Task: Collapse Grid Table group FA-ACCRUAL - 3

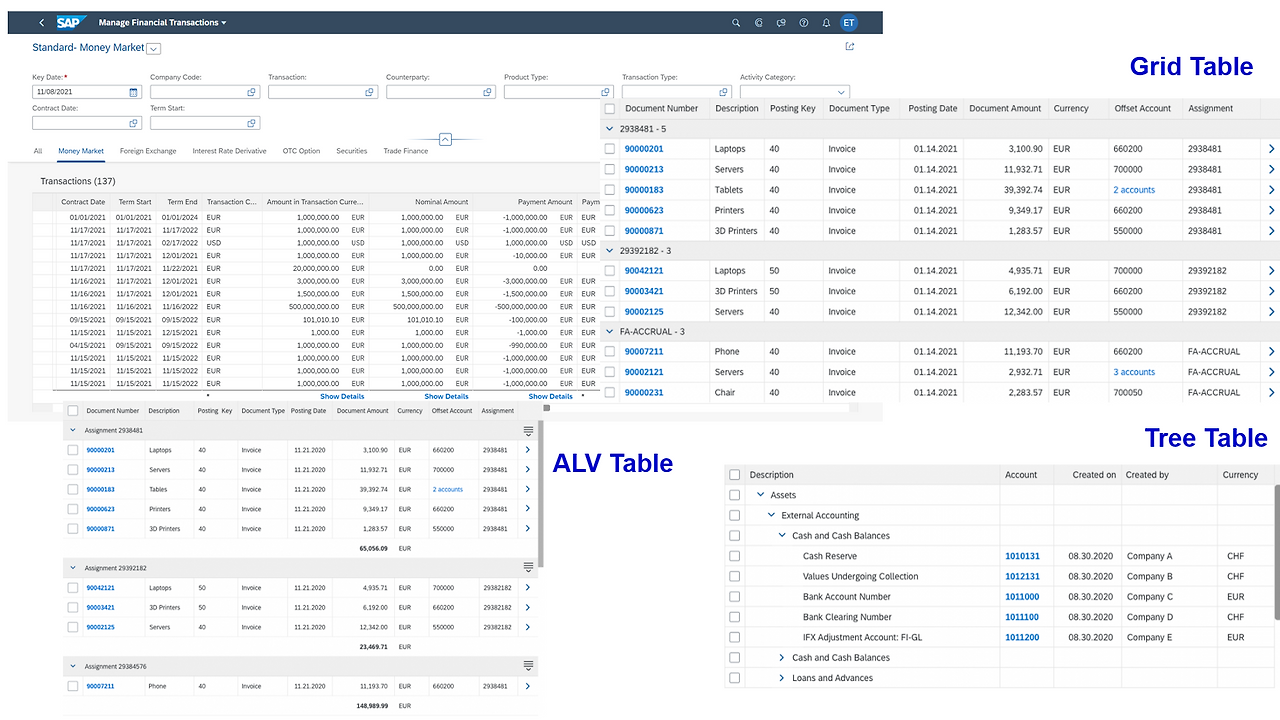Action: [x=610, y=332]
